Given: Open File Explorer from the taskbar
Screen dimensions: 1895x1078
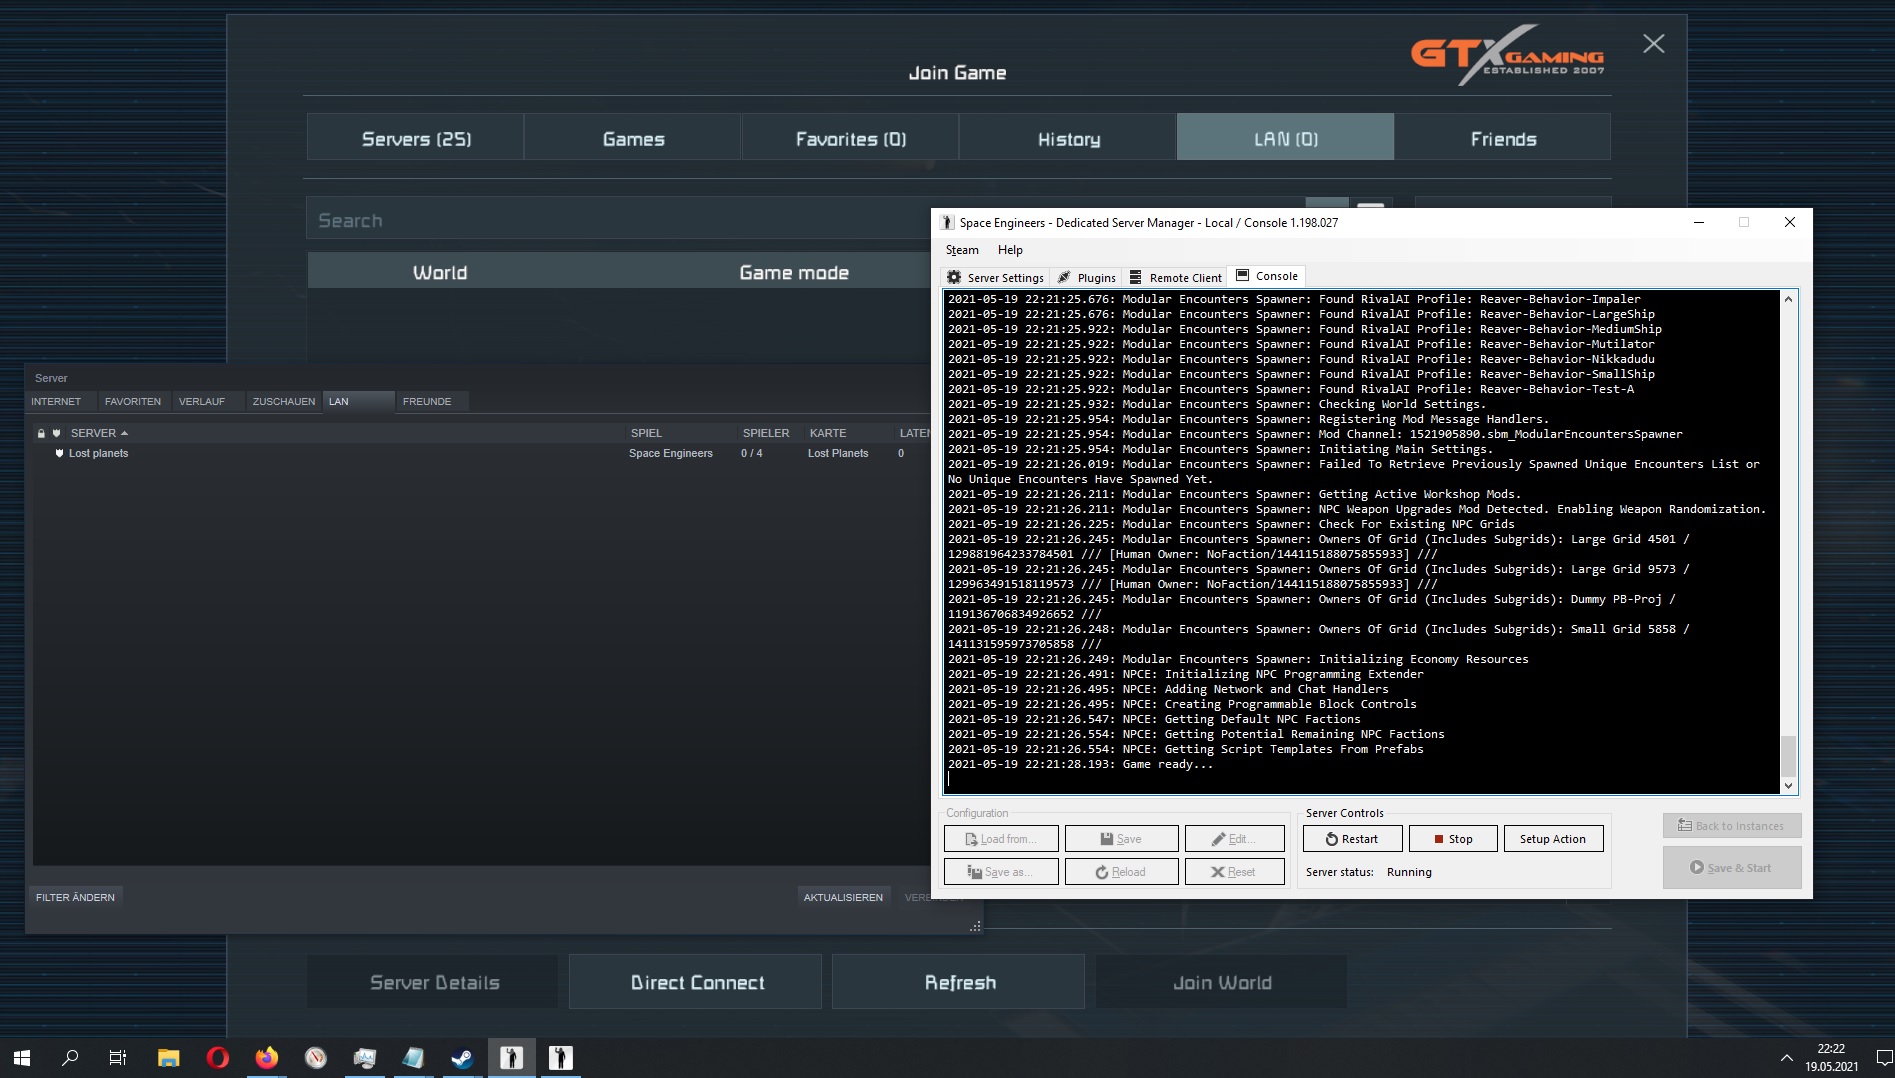Looking at the screenshot, I should (168, 1057).
